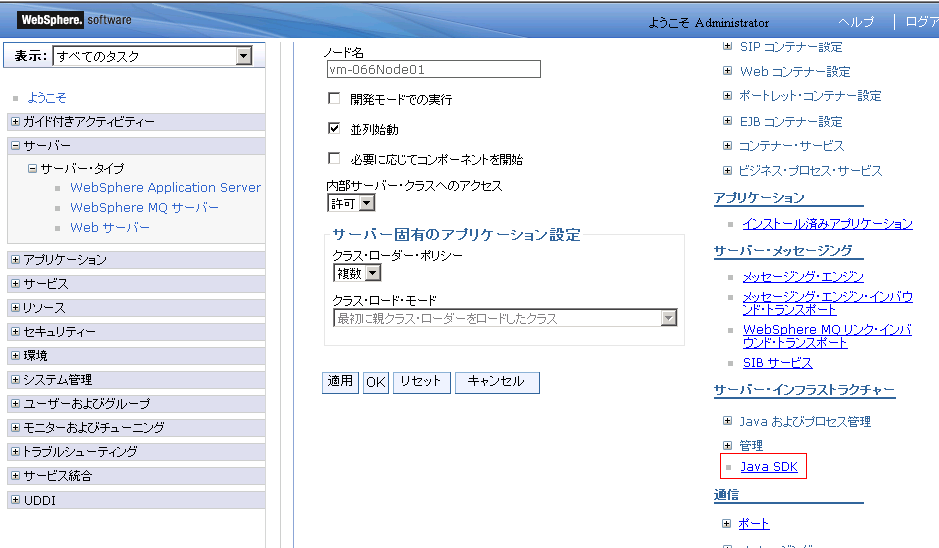Expand Java およびプロセス管理 plus icon

tap(727, 421)
